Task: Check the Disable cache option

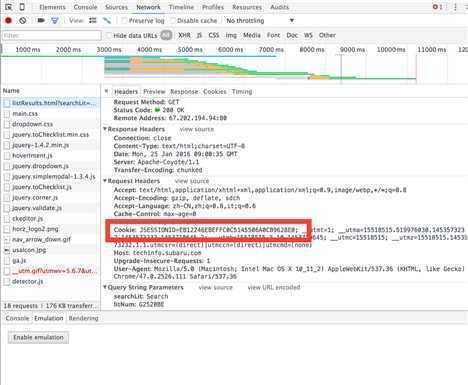Action: (172, 21)
